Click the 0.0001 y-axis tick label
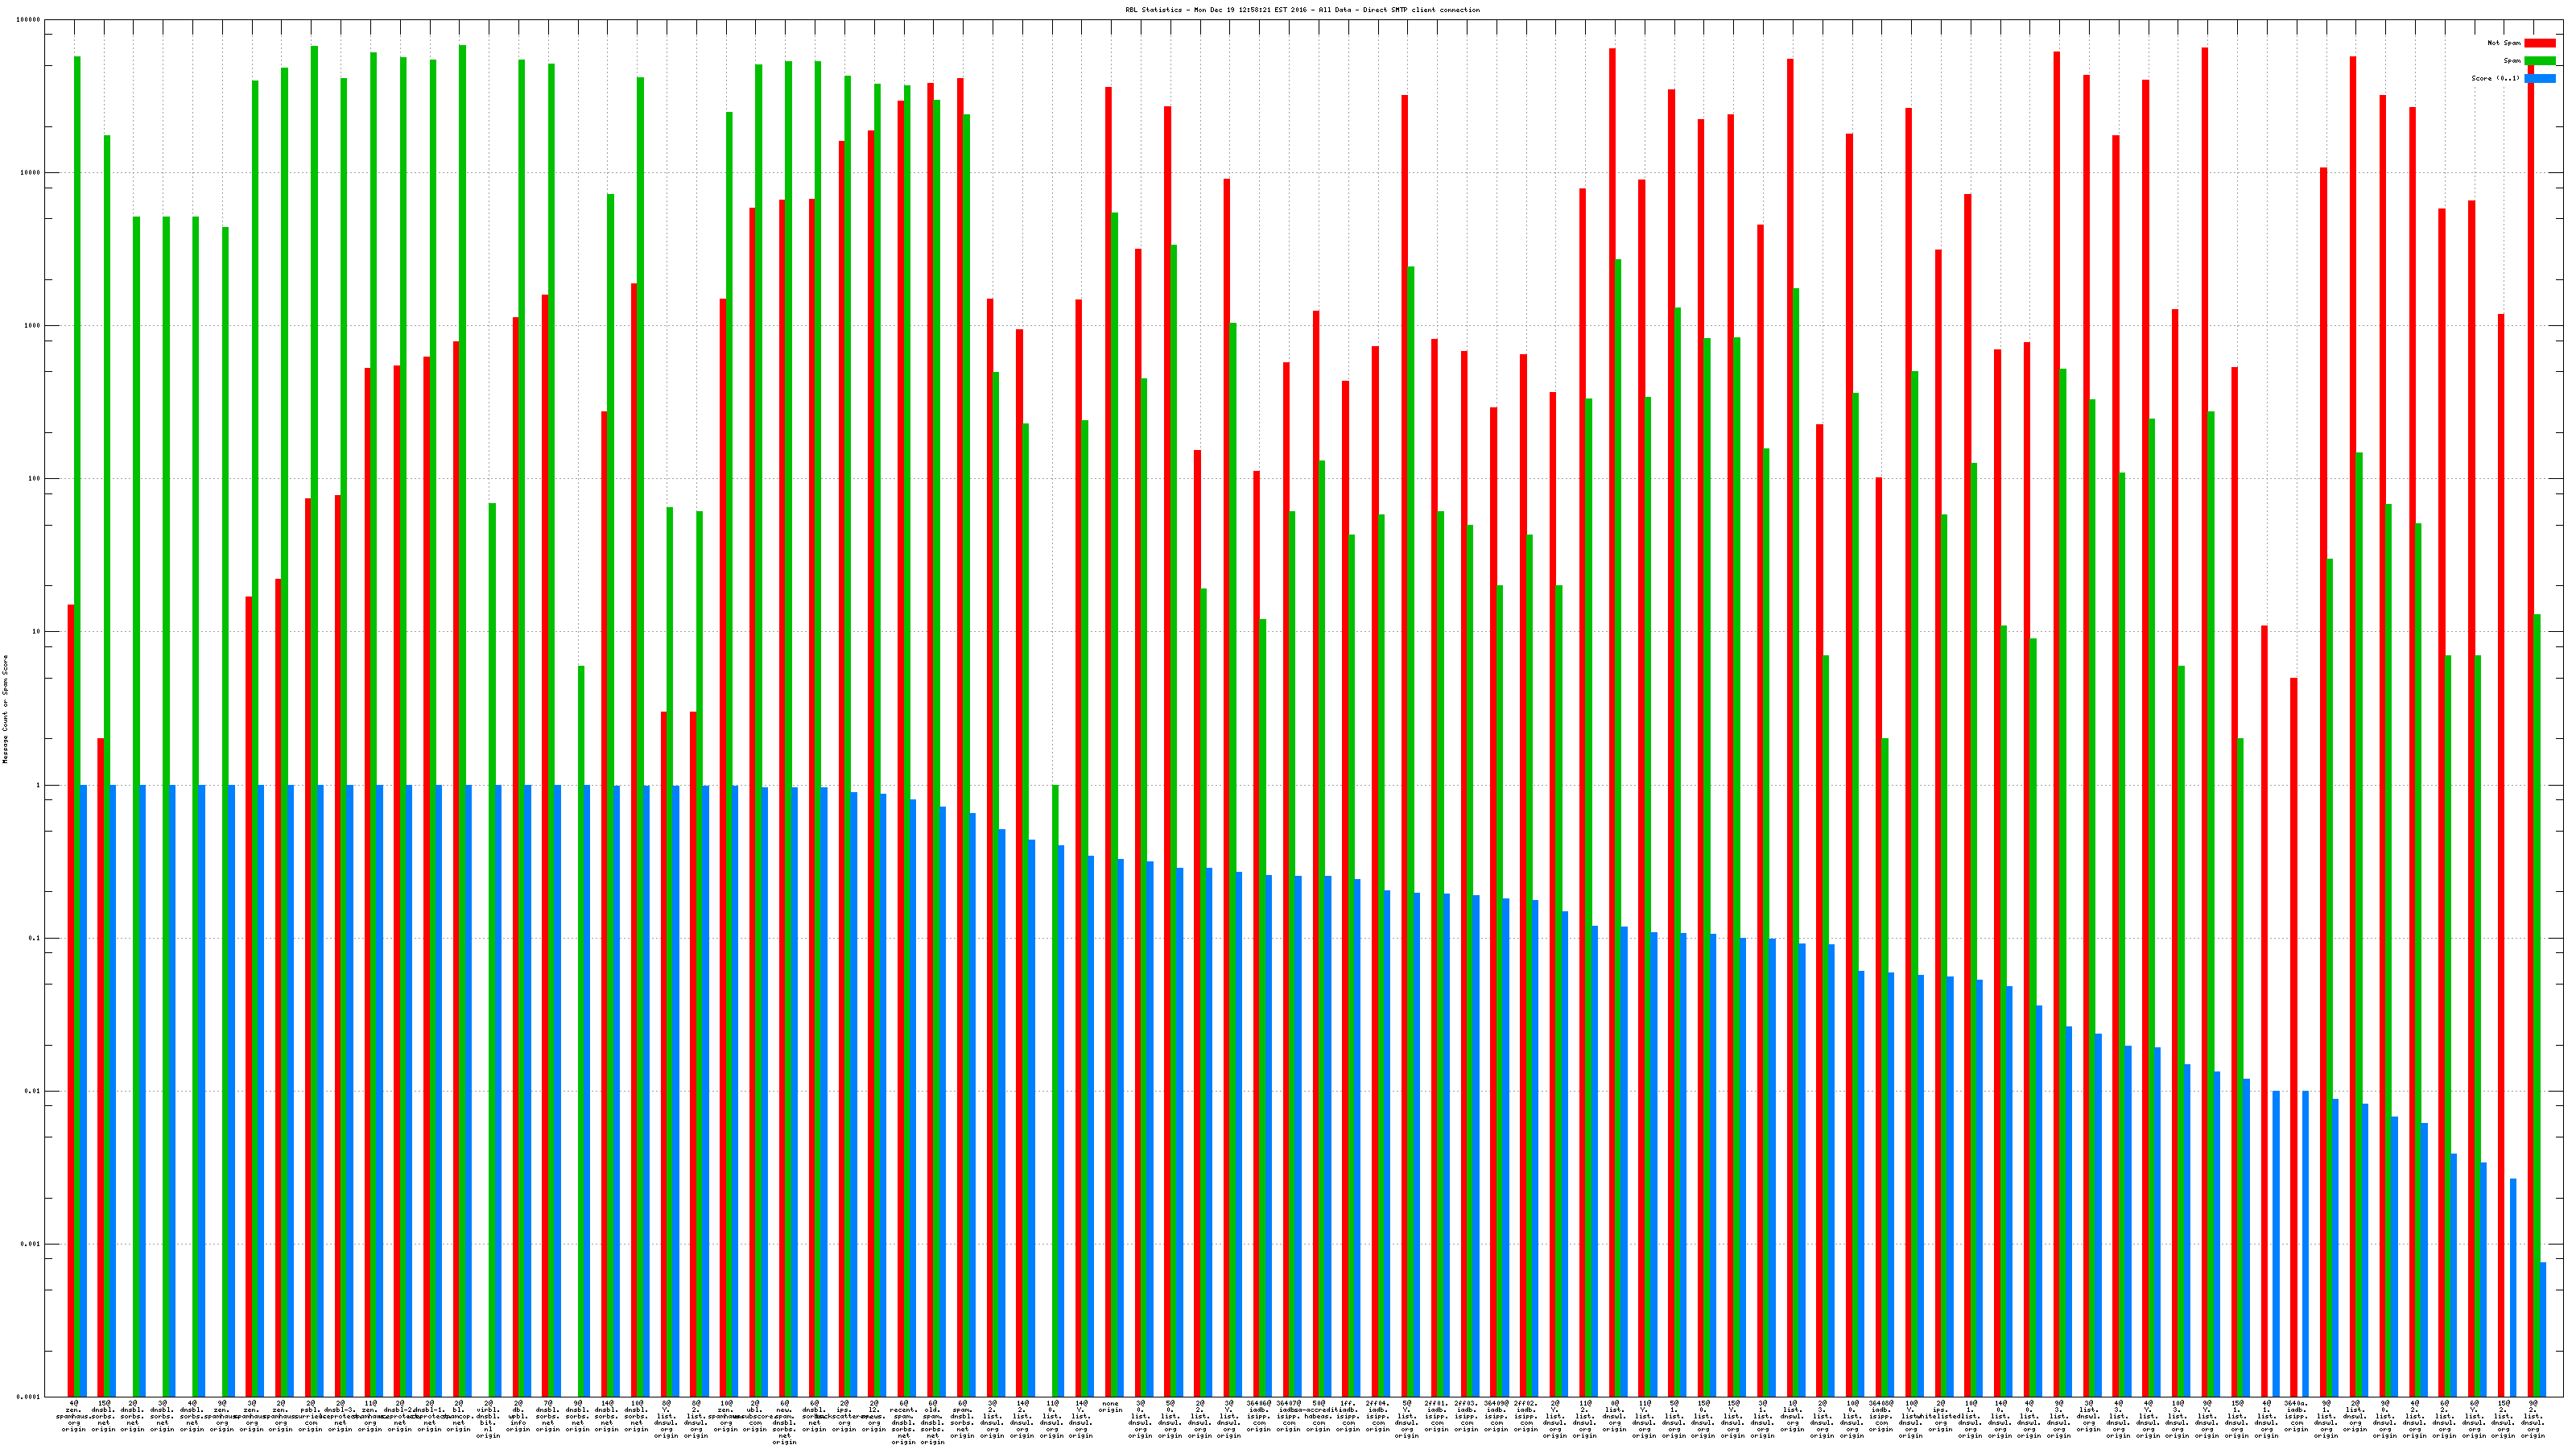This screenshot has height=1449, width=2576. [x=30, y=1397]
